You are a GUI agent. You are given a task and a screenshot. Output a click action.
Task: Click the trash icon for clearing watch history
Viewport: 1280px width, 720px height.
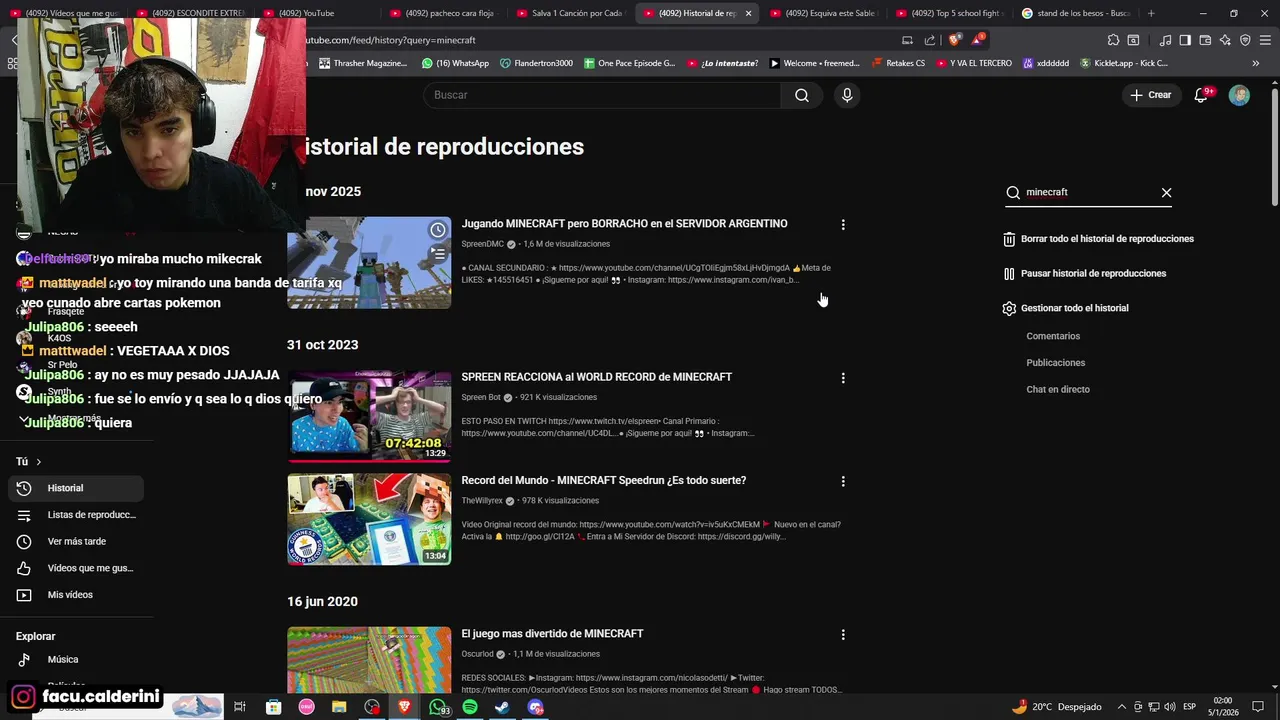click(1009, 239)
